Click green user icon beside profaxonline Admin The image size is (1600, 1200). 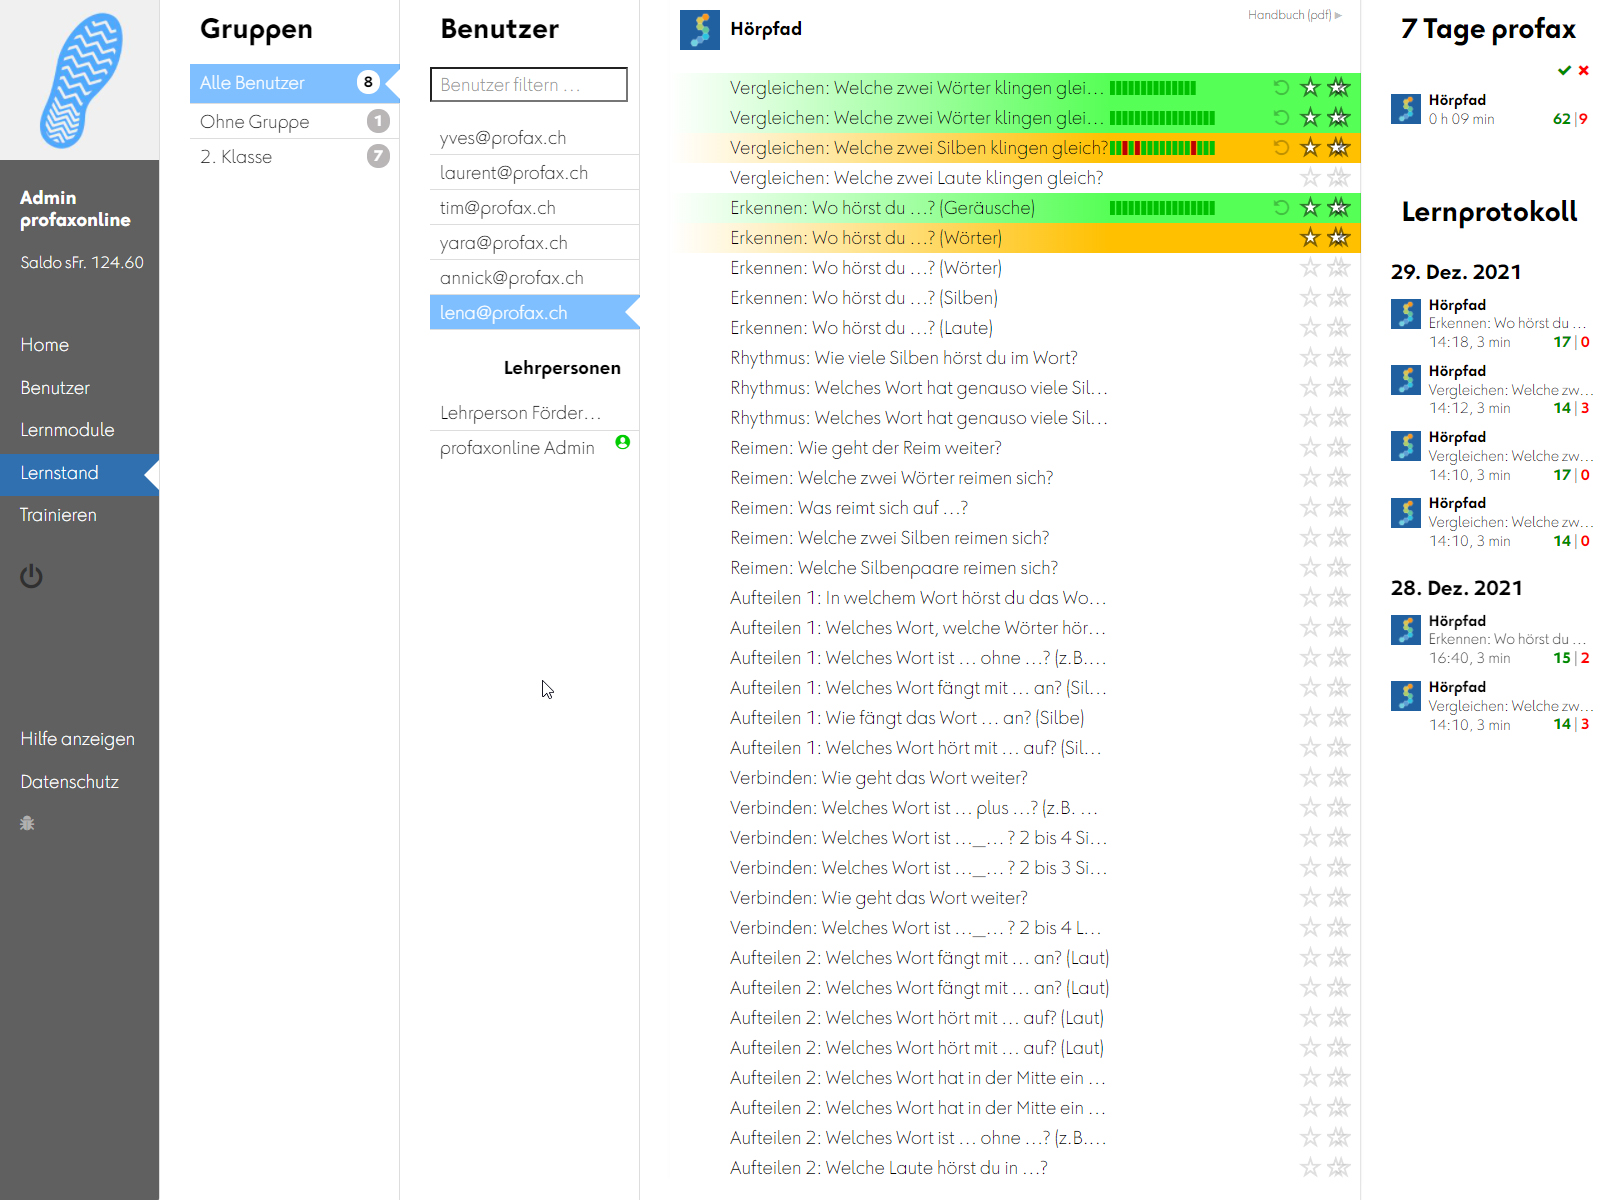(622, 442)
